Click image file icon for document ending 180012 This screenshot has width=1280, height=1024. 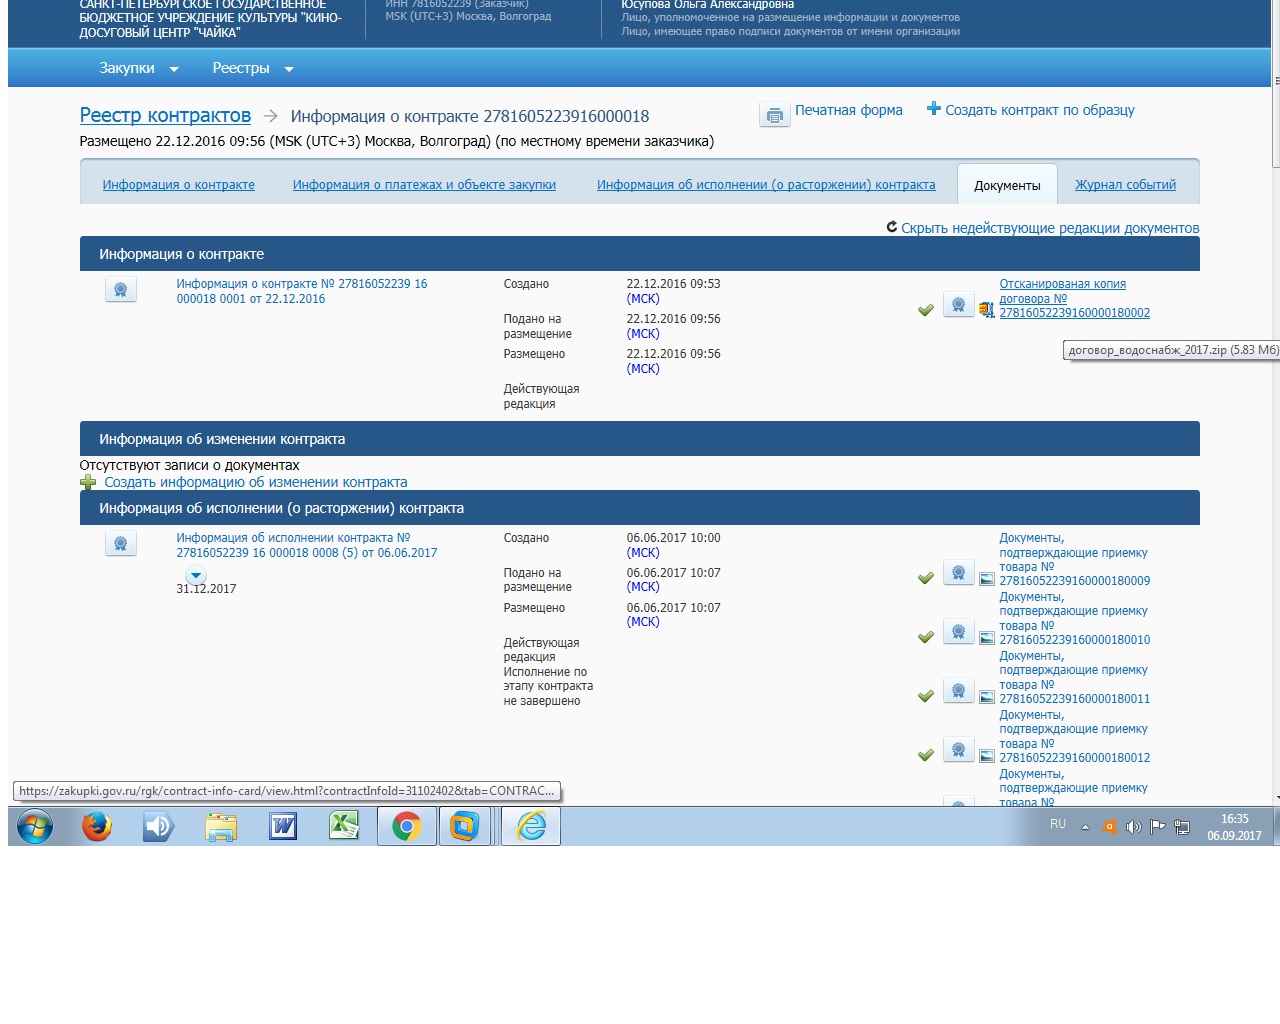click(986, 756)
